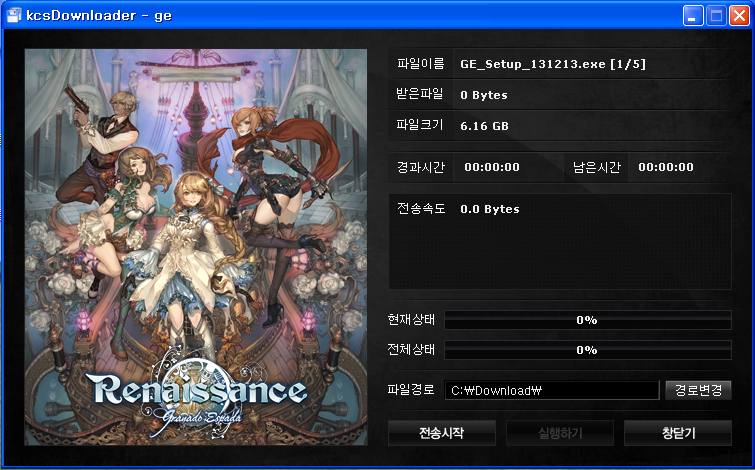Click the C:\Download\ file path field
This screenshot has width=755, height=470.
pos(551,390)
